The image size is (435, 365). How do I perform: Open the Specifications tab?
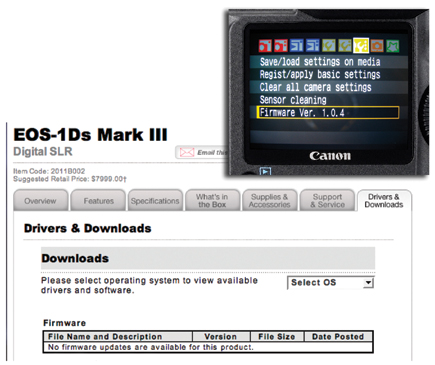point(155,200)
